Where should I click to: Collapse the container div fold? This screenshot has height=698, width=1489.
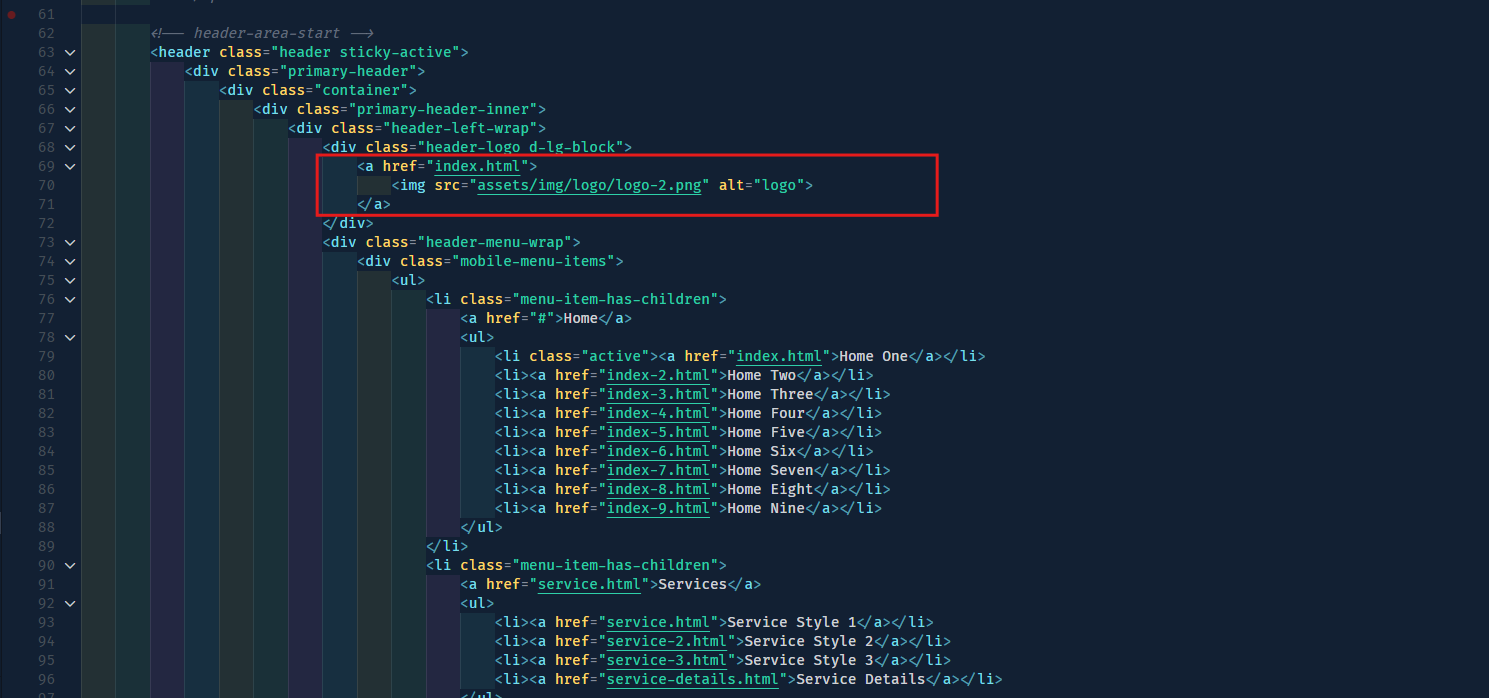68,89
